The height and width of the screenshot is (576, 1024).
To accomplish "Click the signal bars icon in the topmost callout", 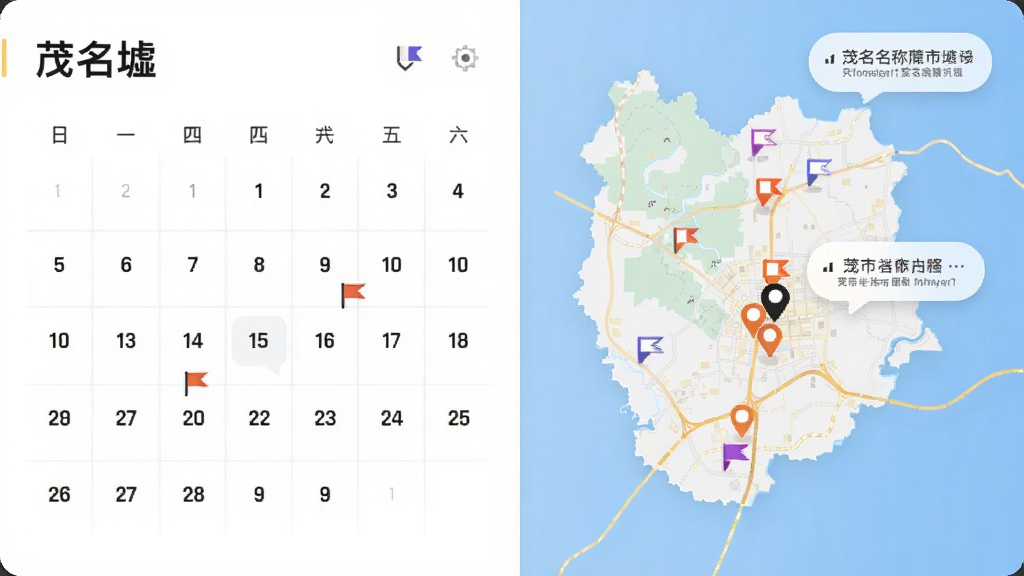I will (829, 59).
